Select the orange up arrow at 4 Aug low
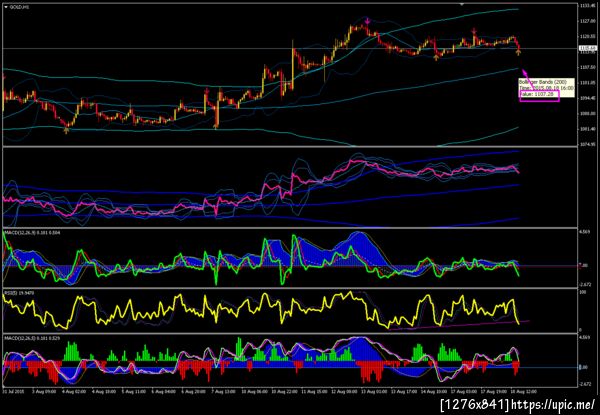This screenshot has width=600, height=415. 66,130
